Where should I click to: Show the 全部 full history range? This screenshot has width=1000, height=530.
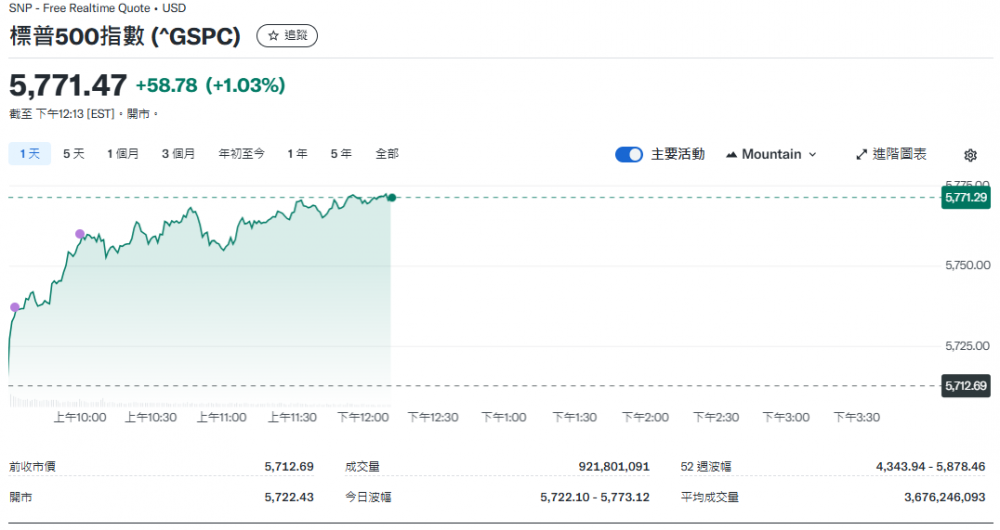(x=387, y=154)
